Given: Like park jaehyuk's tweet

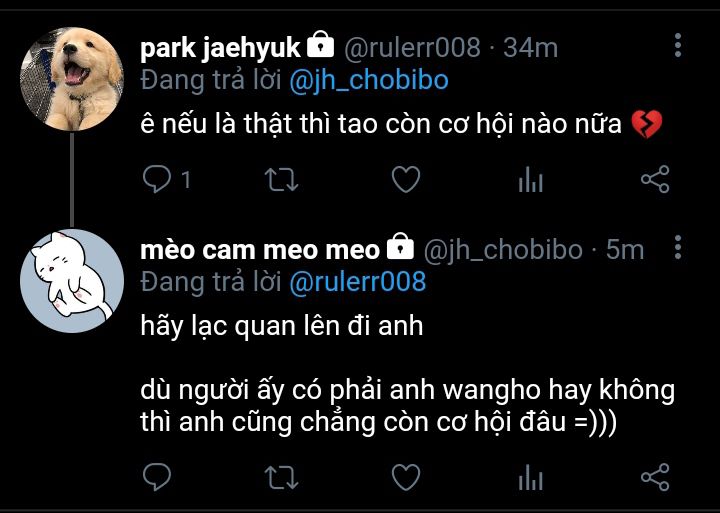Looking at the screenshot, I should click(x=406, y=179).
